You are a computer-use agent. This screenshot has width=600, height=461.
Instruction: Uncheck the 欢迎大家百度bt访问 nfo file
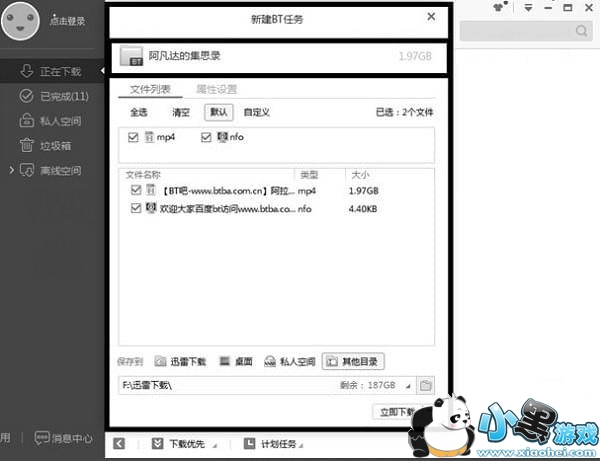136,208
